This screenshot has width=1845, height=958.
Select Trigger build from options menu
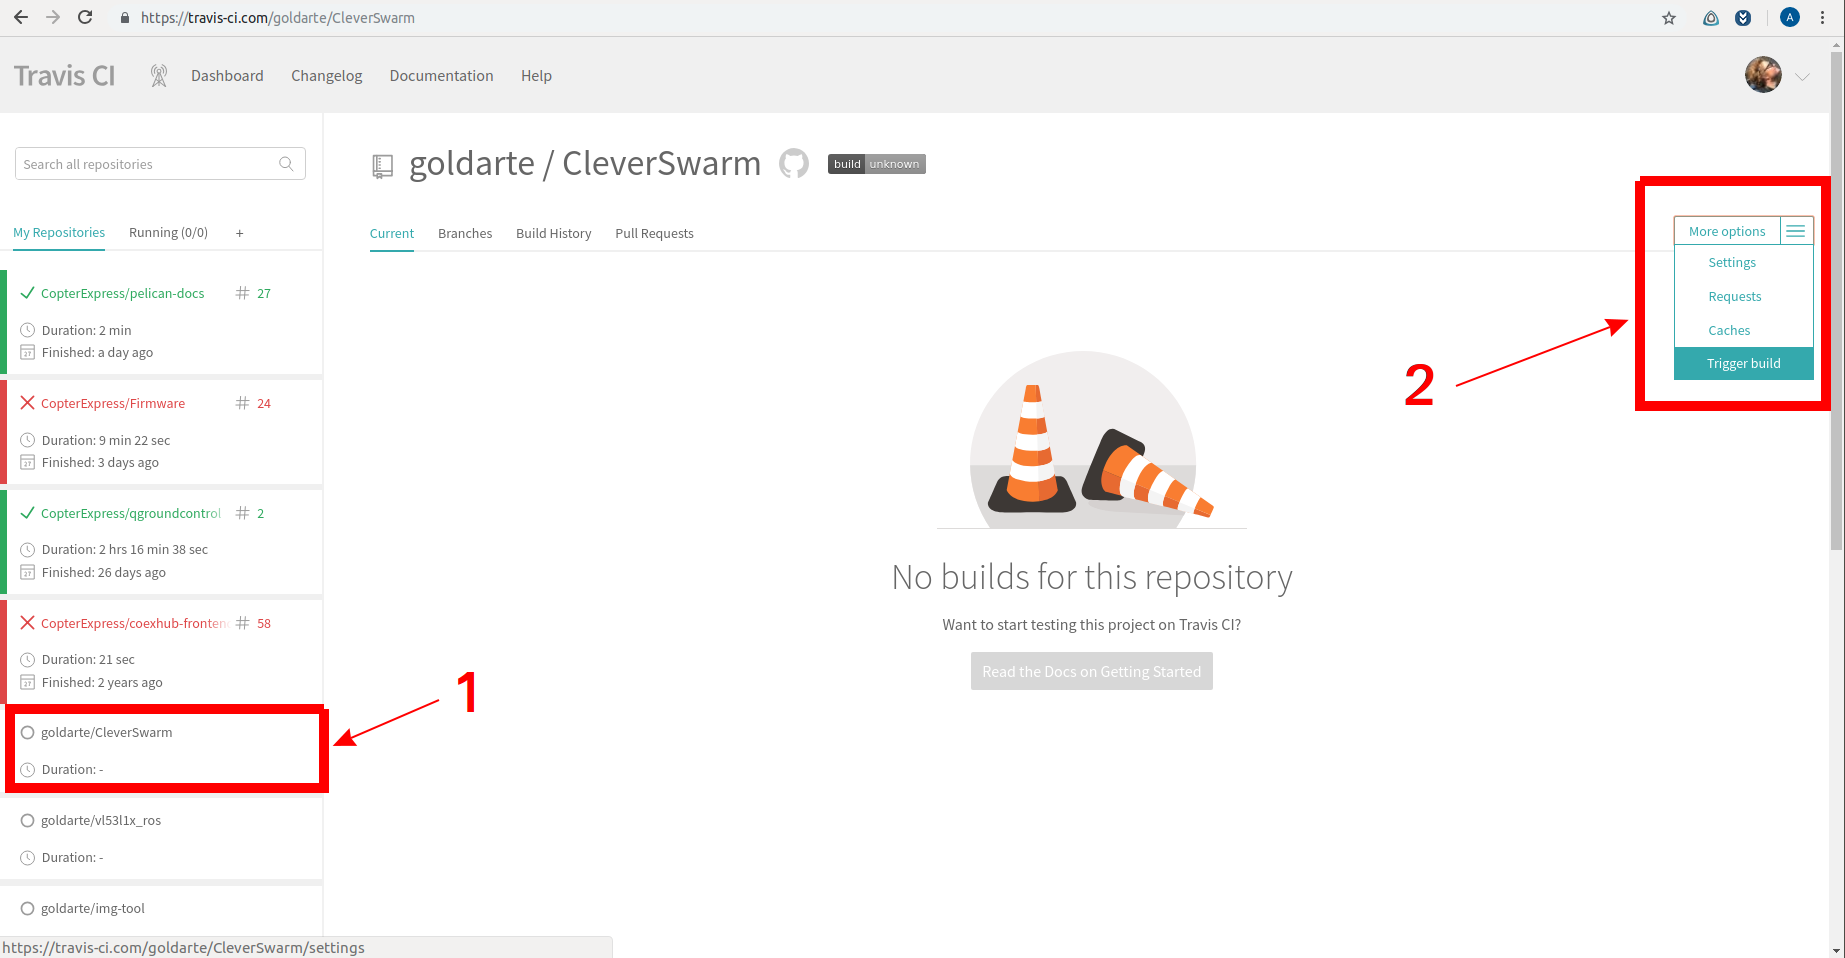coord(1743,363)
